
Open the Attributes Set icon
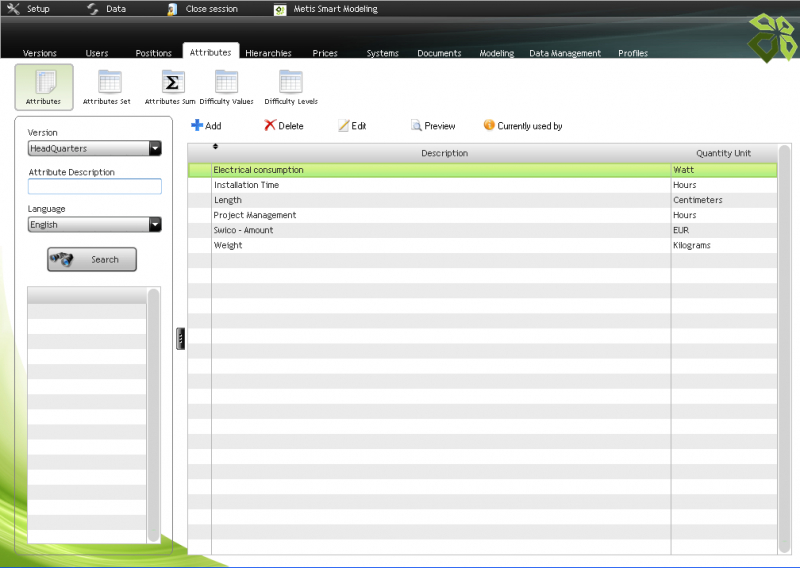click(107, 83)
